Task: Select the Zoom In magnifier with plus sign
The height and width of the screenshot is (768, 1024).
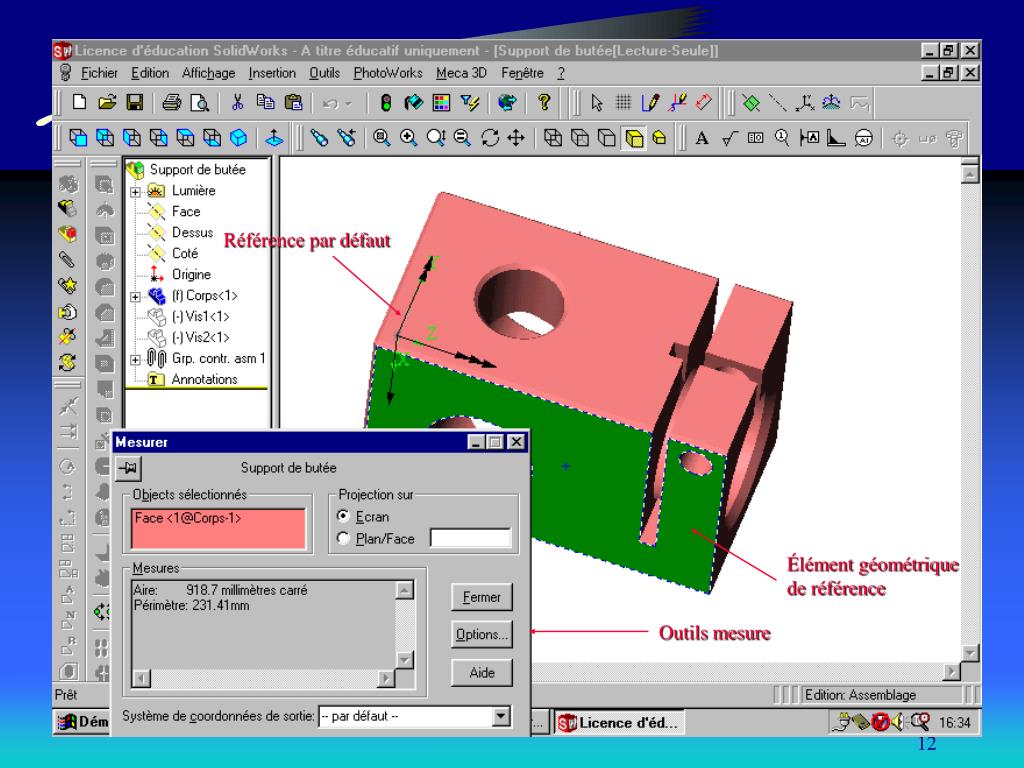Action: [x=409, y=138]
